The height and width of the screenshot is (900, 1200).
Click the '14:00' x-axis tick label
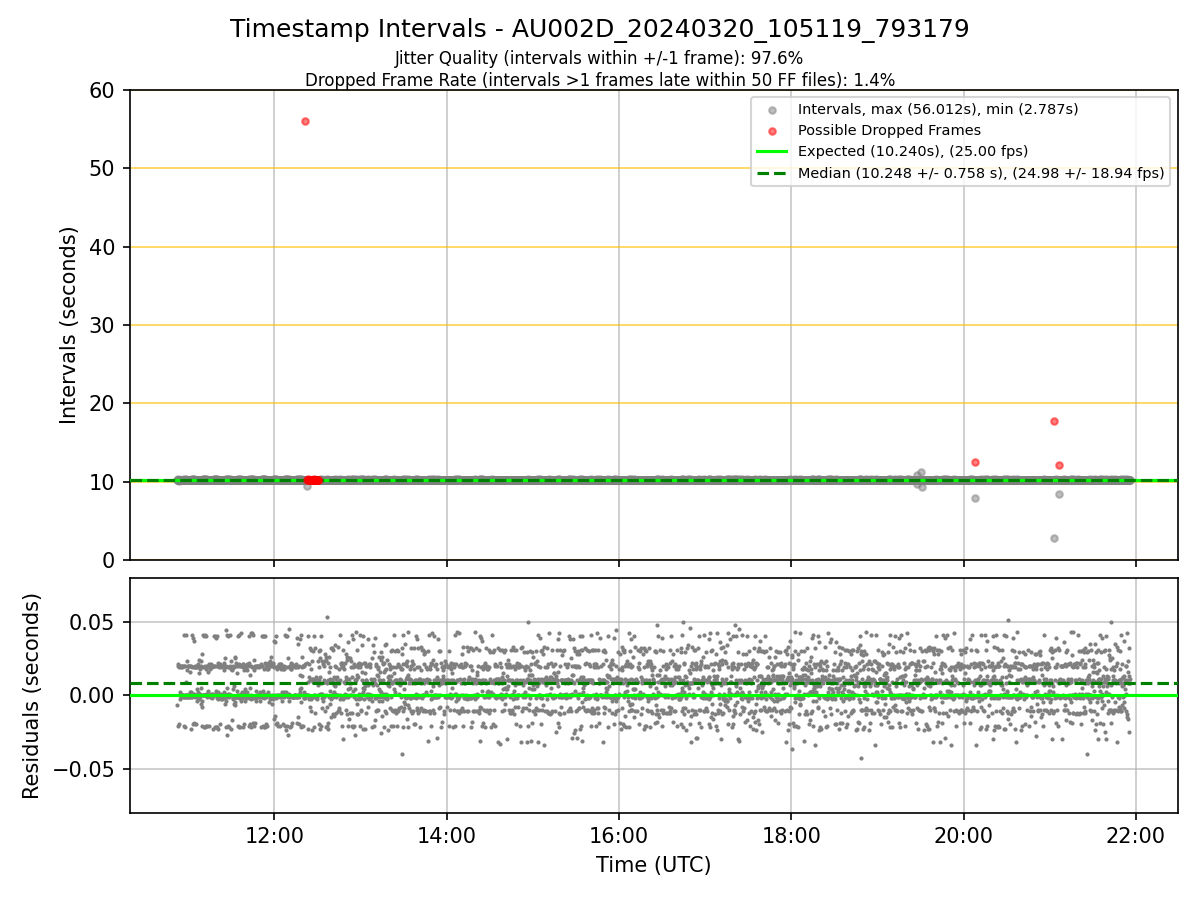point(447,834)
